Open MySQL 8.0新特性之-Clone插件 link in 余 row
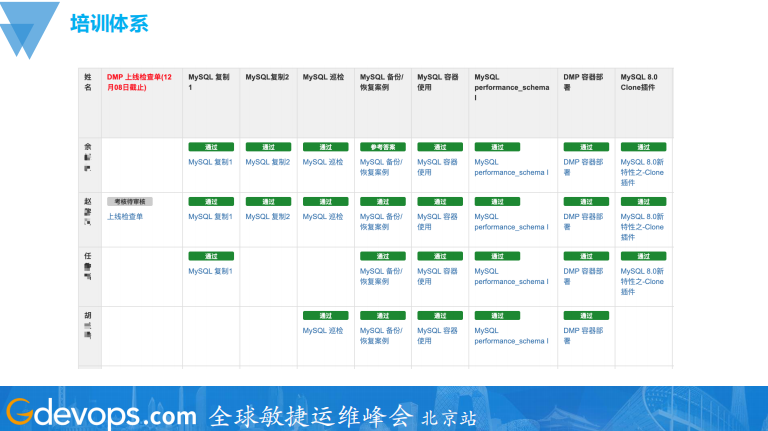The width and height of the screenshot is (768, 431). (642, 172)
